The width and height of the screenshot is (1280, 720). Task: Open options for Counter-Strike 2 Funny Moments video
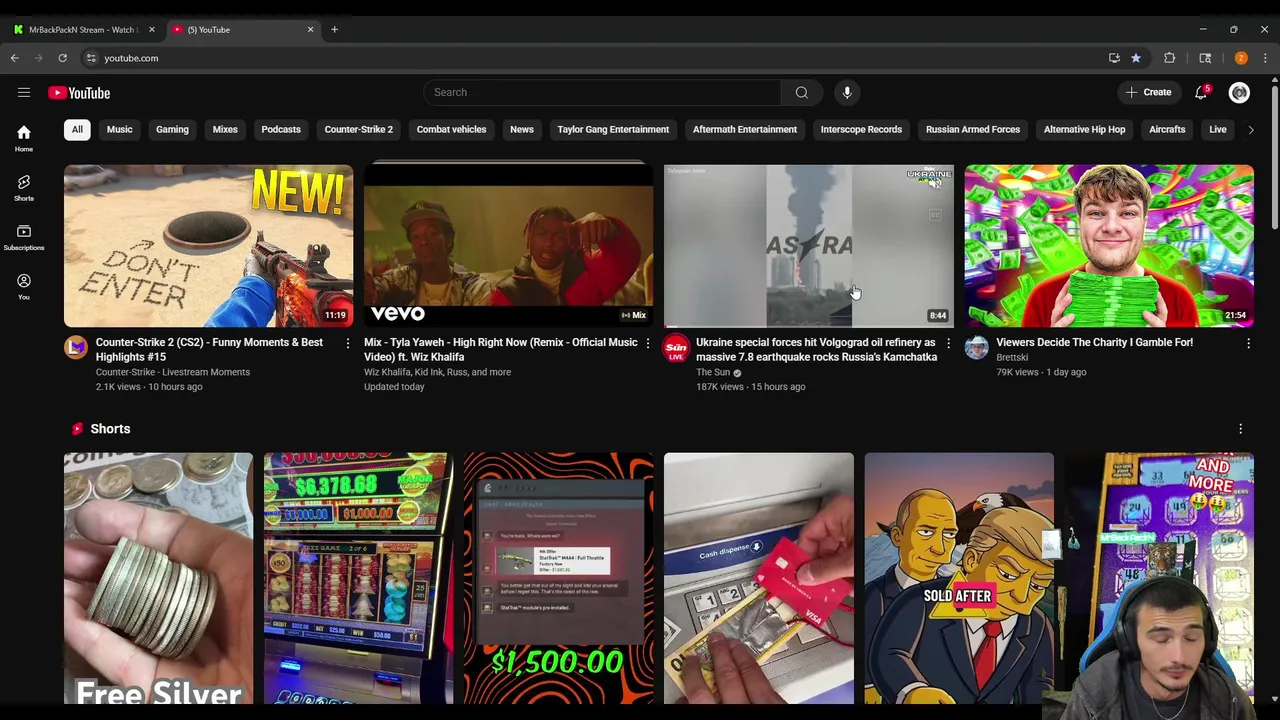coord(348,343)
